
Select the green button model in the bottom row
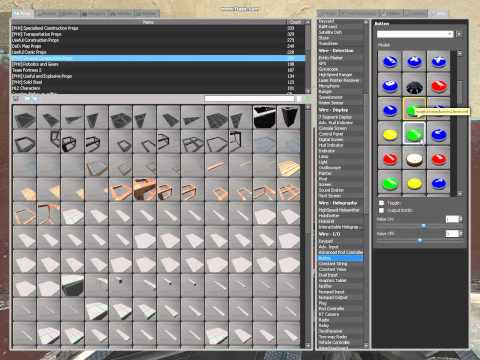[389, 183]
